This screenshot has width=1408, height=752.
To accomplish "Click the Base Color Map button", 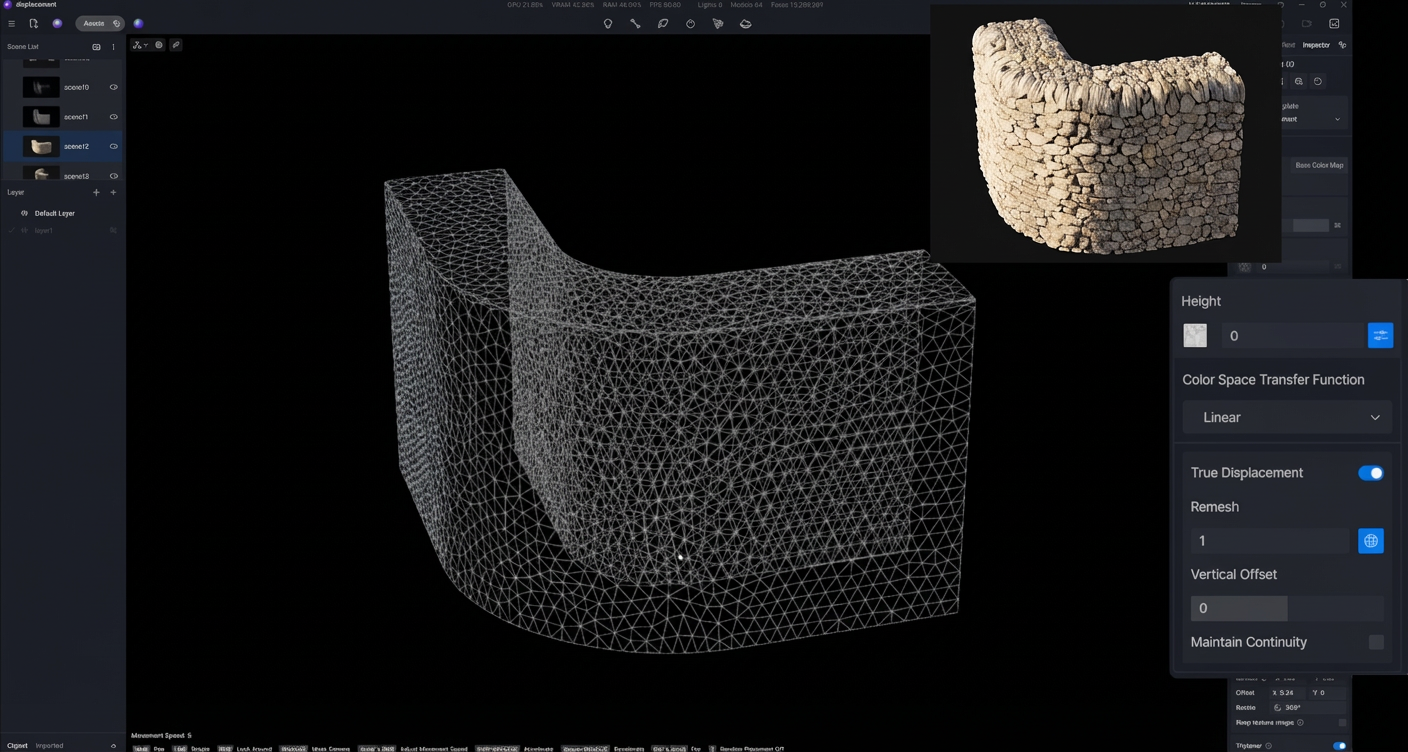I will (x=1318, y=165).
